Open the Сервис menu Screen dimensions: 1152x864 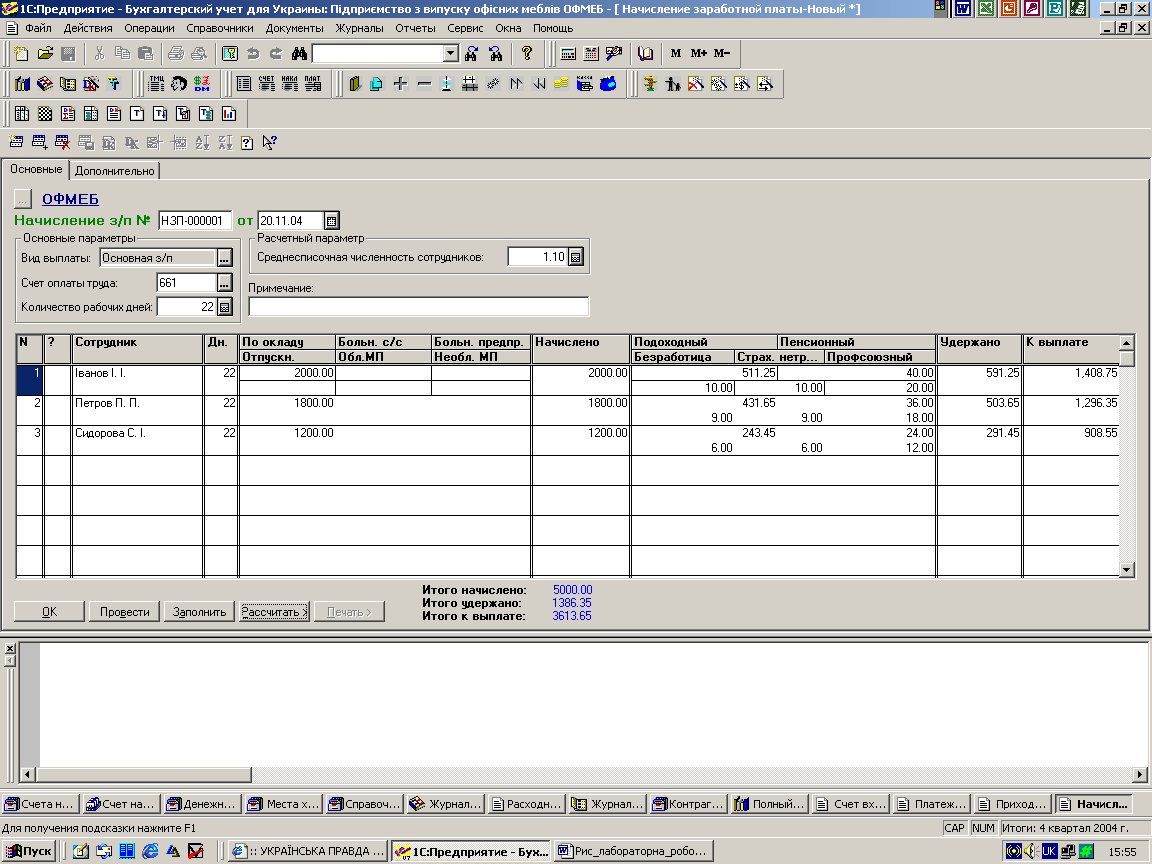coord(465,28)
